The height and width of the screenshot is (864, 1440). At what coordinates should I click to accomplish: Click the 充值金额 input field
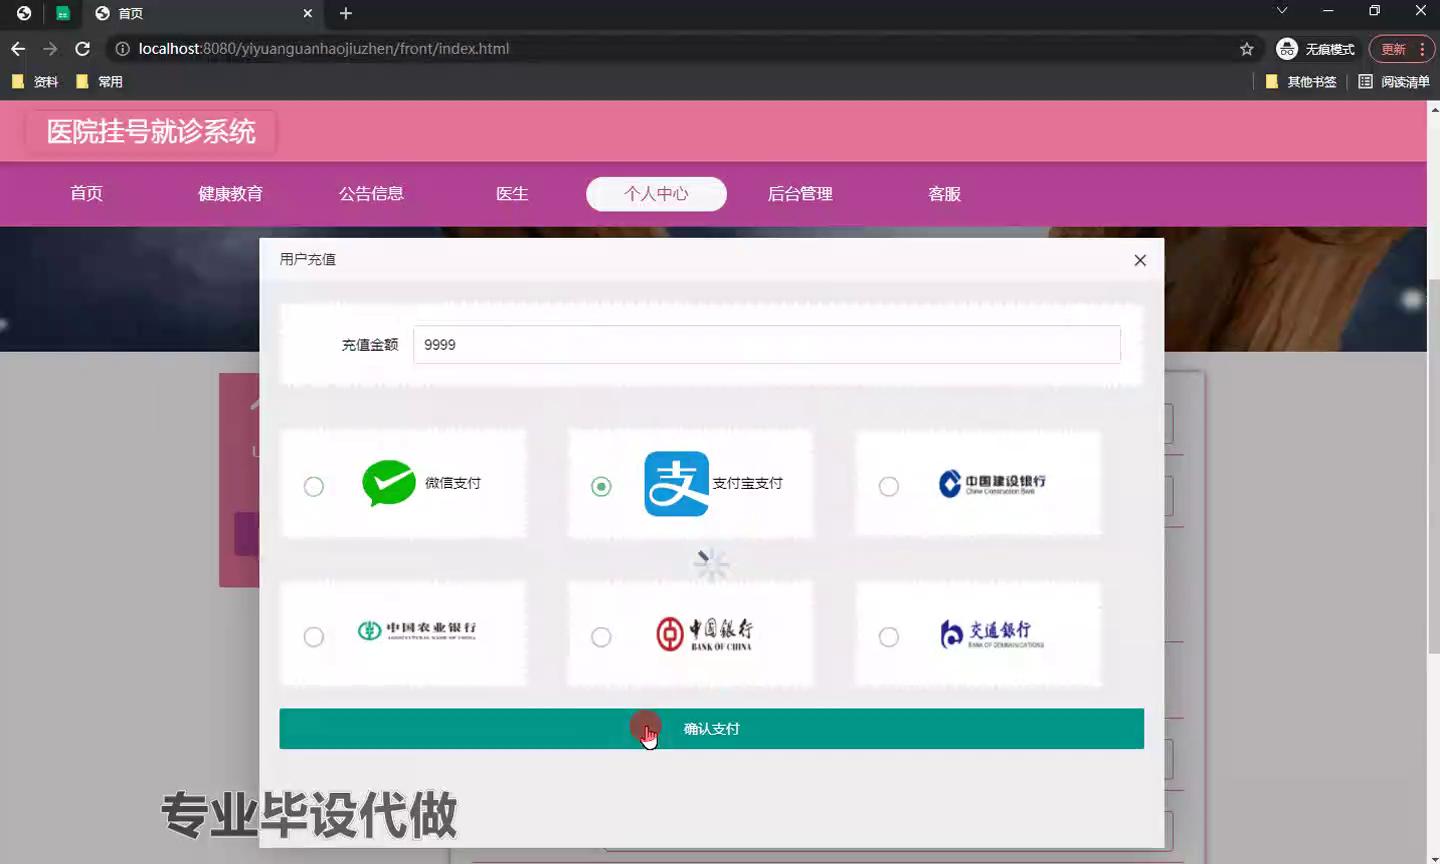(766, 345)
